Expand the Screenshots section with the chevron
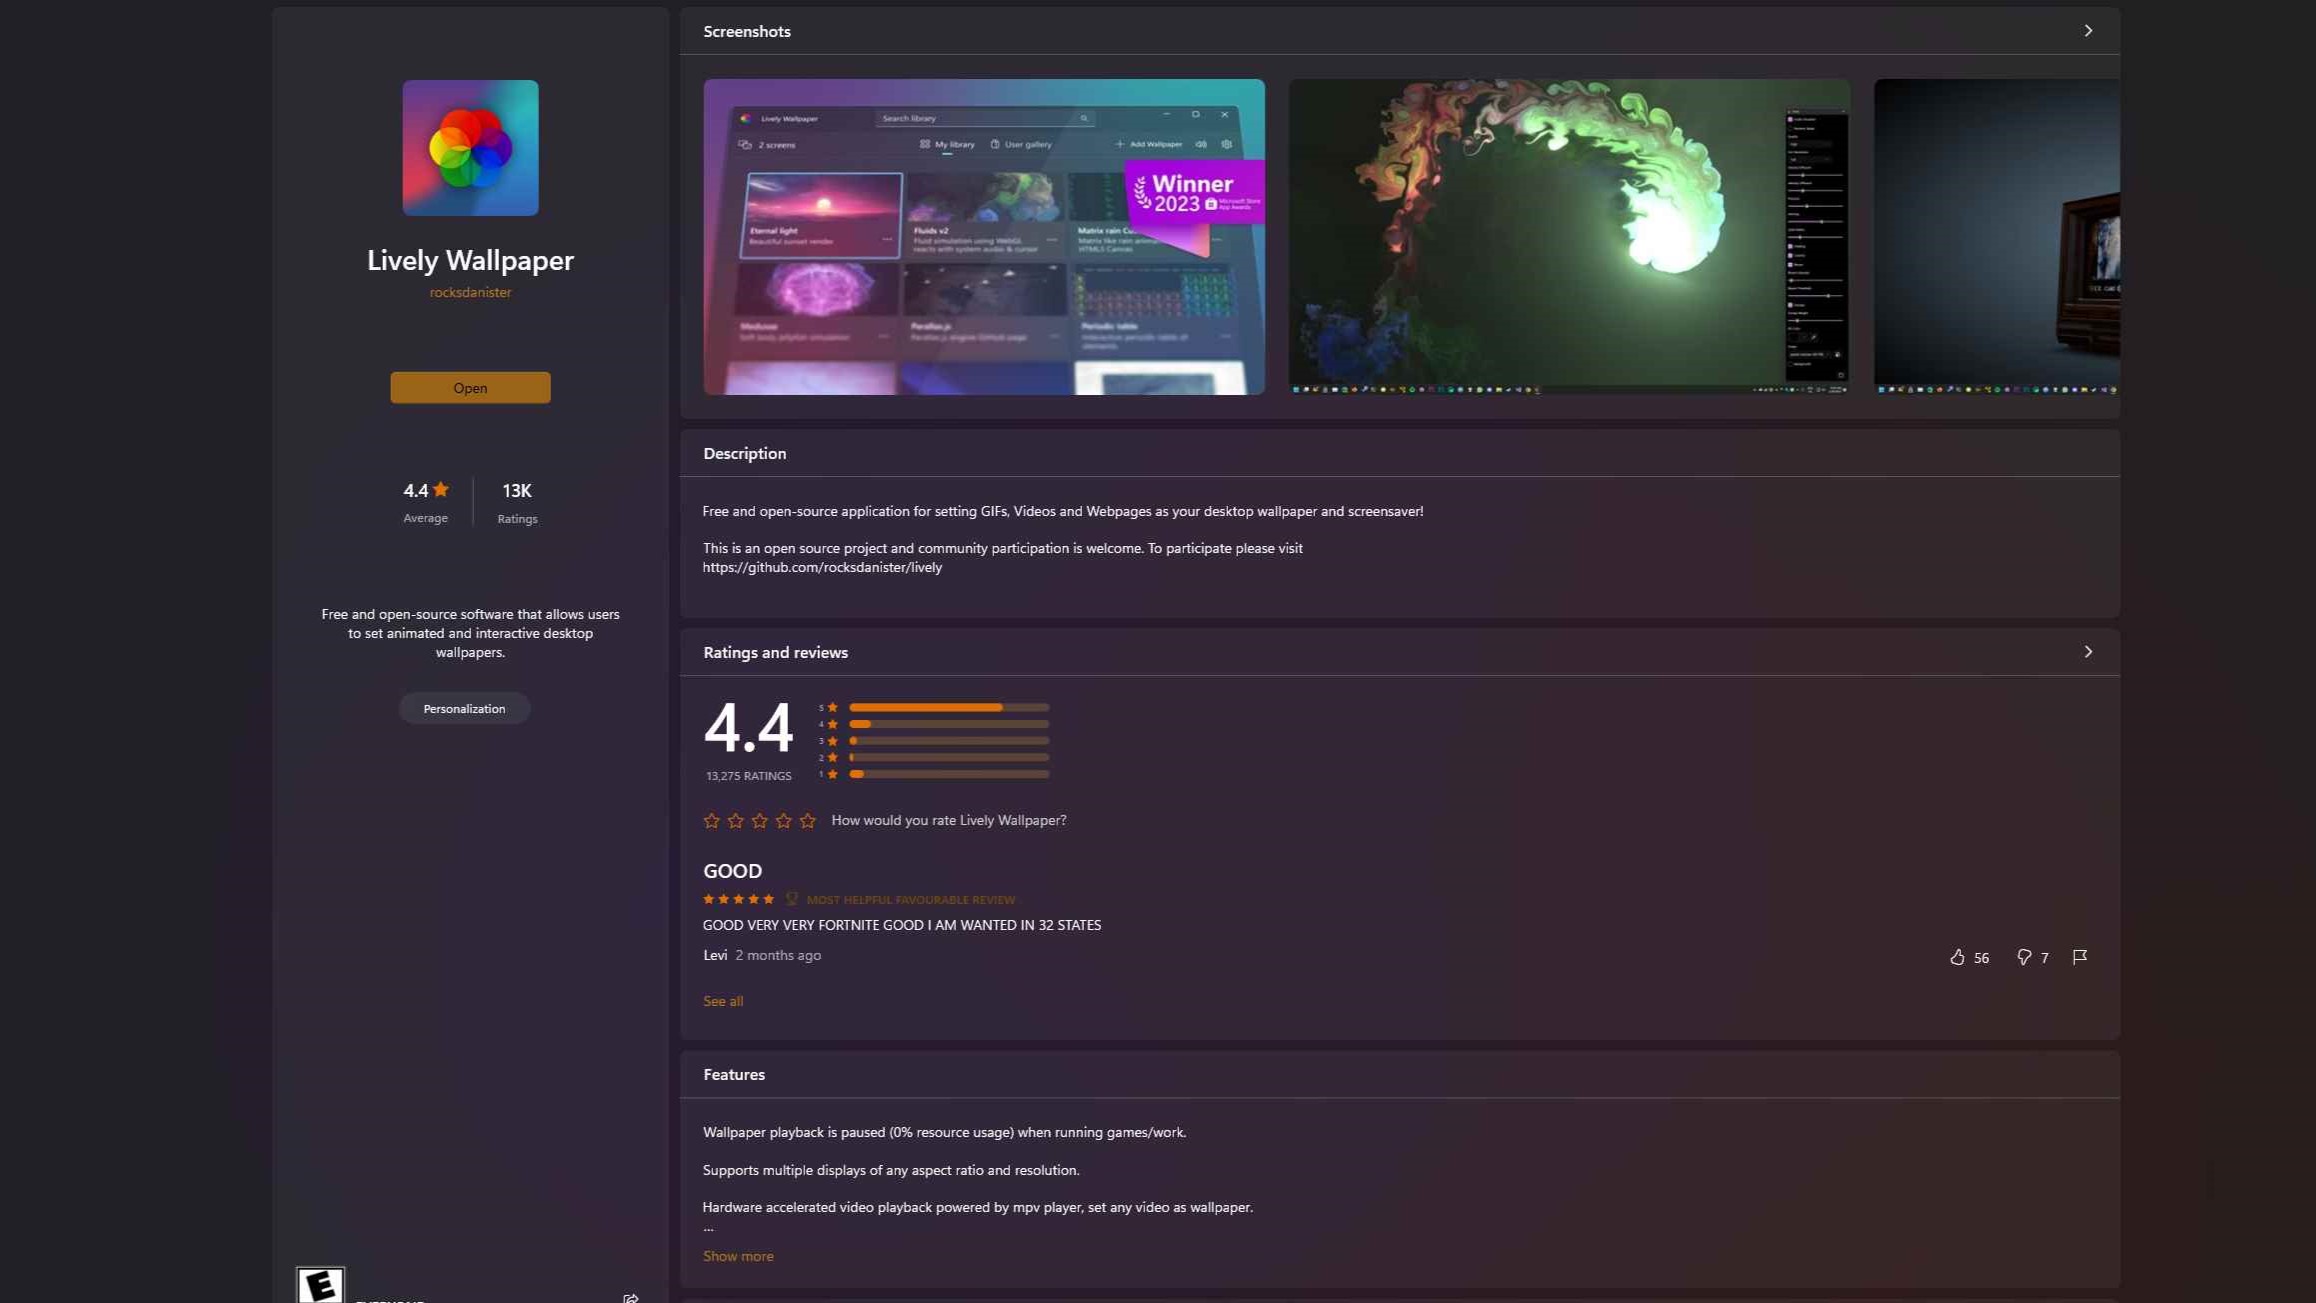Image resolution: width=2316 pixels, height=1303 pixels. pos(2088,31)
